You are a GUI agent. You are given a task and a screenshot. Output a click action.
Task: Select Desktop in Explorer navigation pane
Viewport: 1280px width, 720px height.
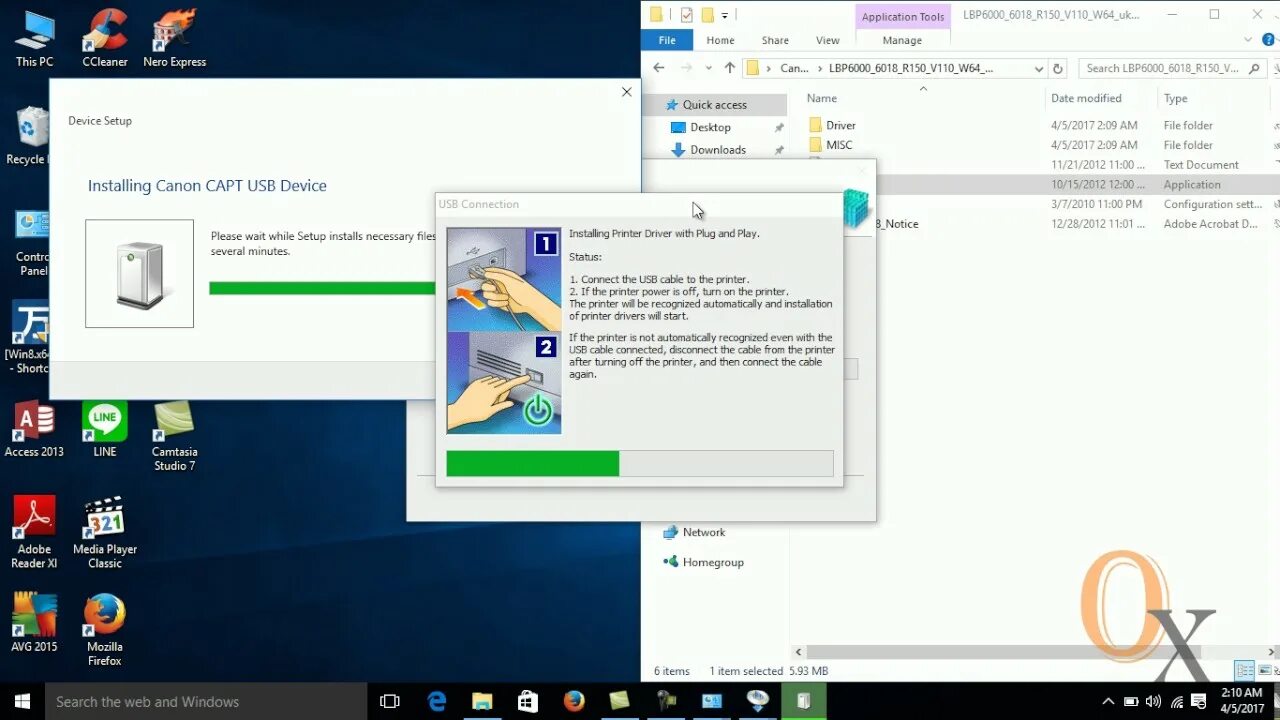tap(710, 127)
